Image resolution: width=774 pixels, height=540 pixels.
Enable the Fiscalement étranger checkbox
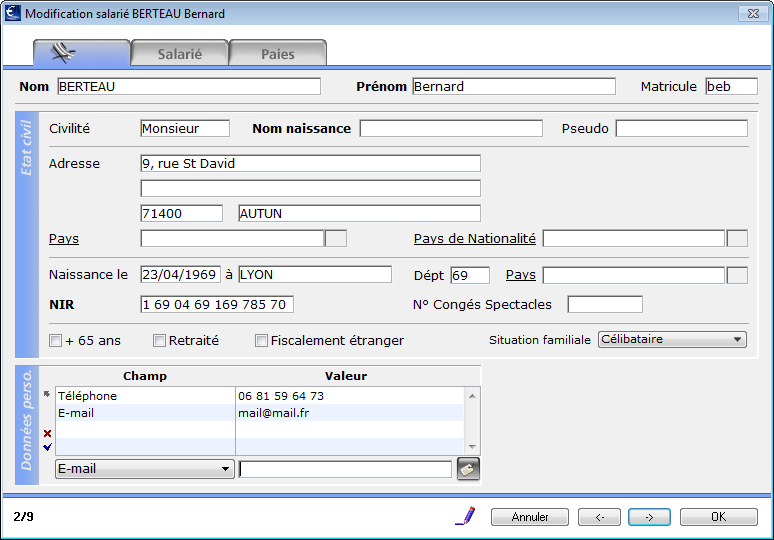click(x=261, y=341)
